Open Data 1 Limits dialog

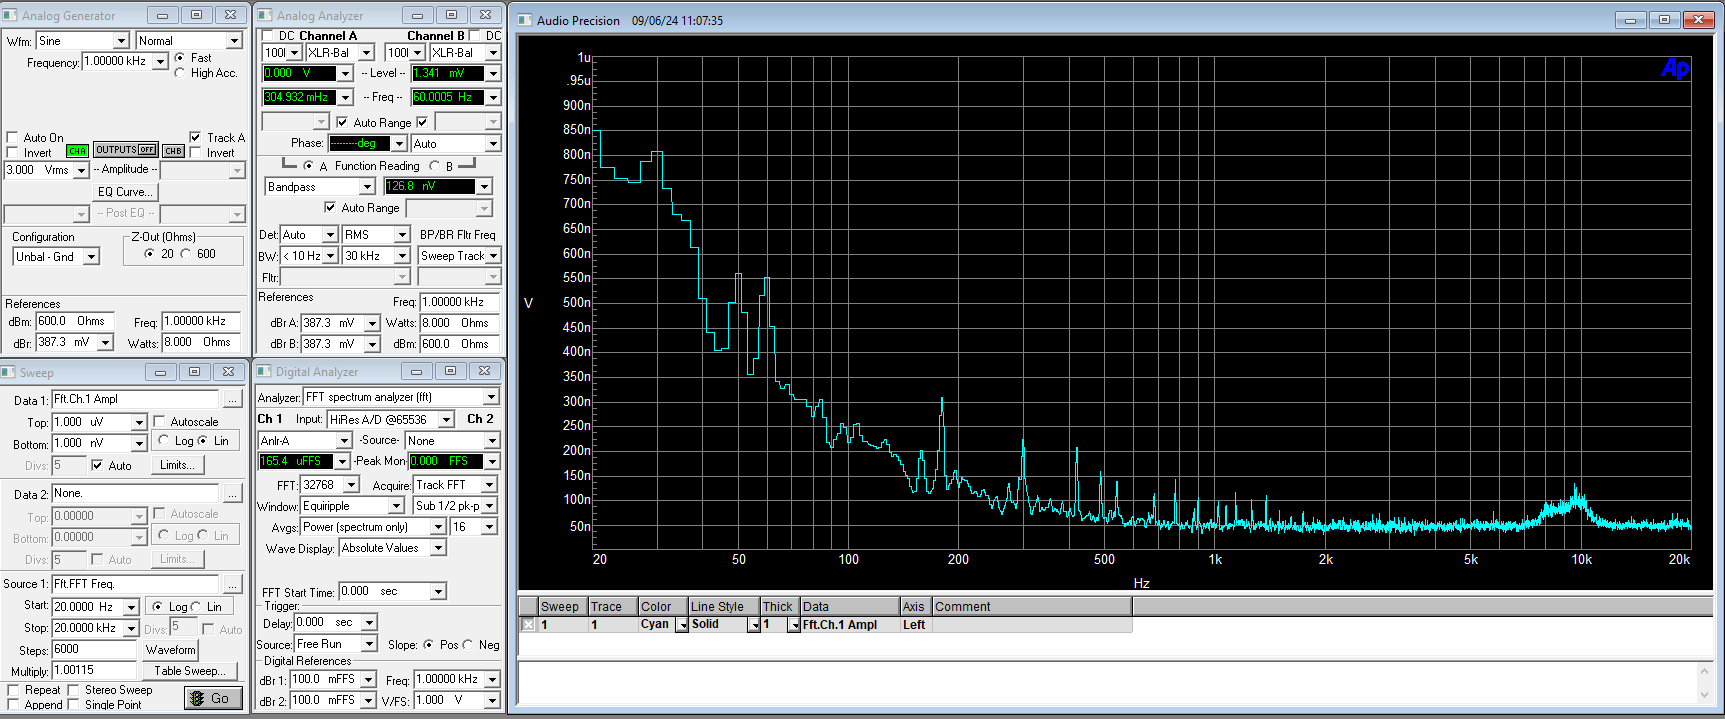coord(178,465)
